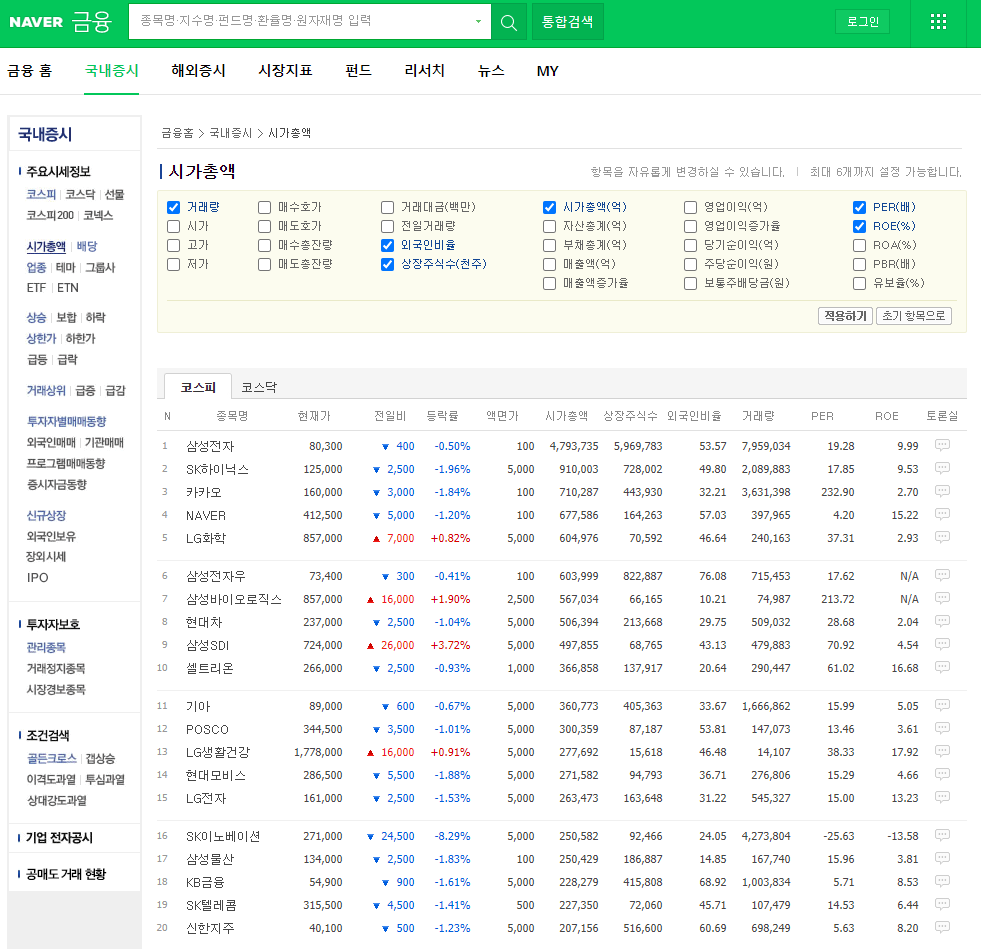Open discussion room icon for LG전자
This screenshot has width=981, height=949.
coord(942,798)
